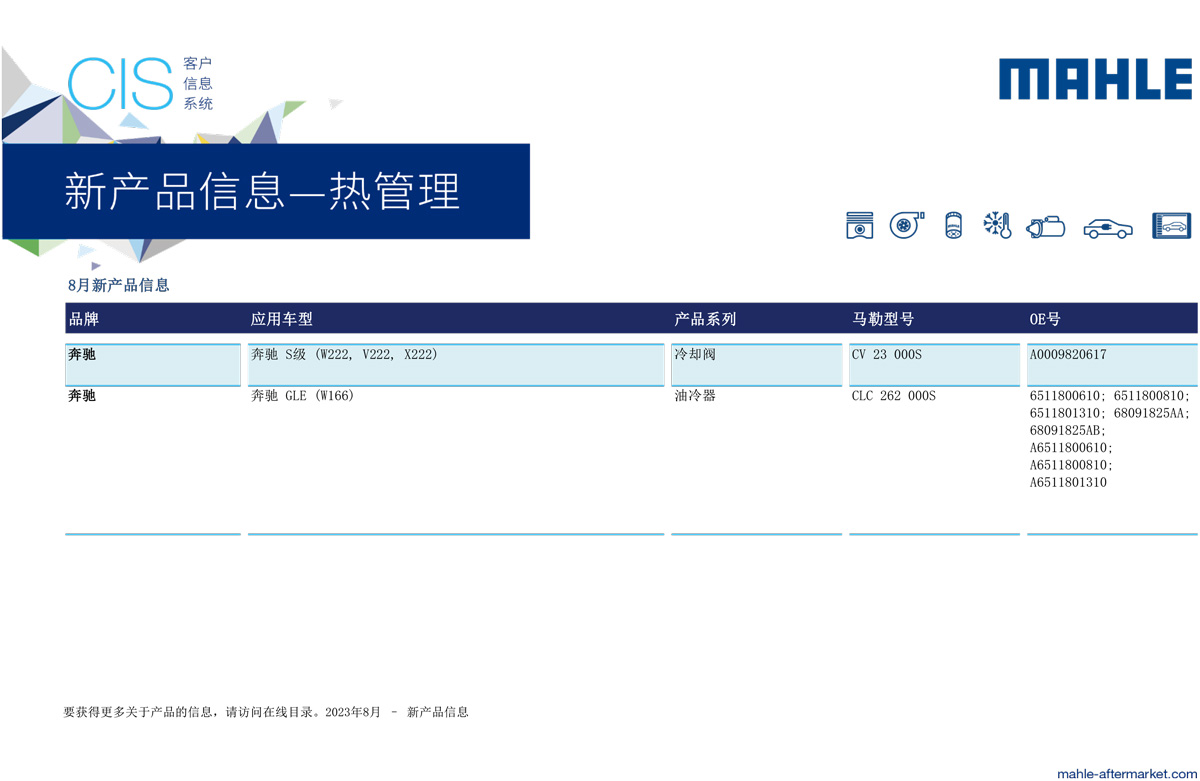Click the diagnostics tablet car icon
This screenshot has height=781, width=1200.
1171,226
